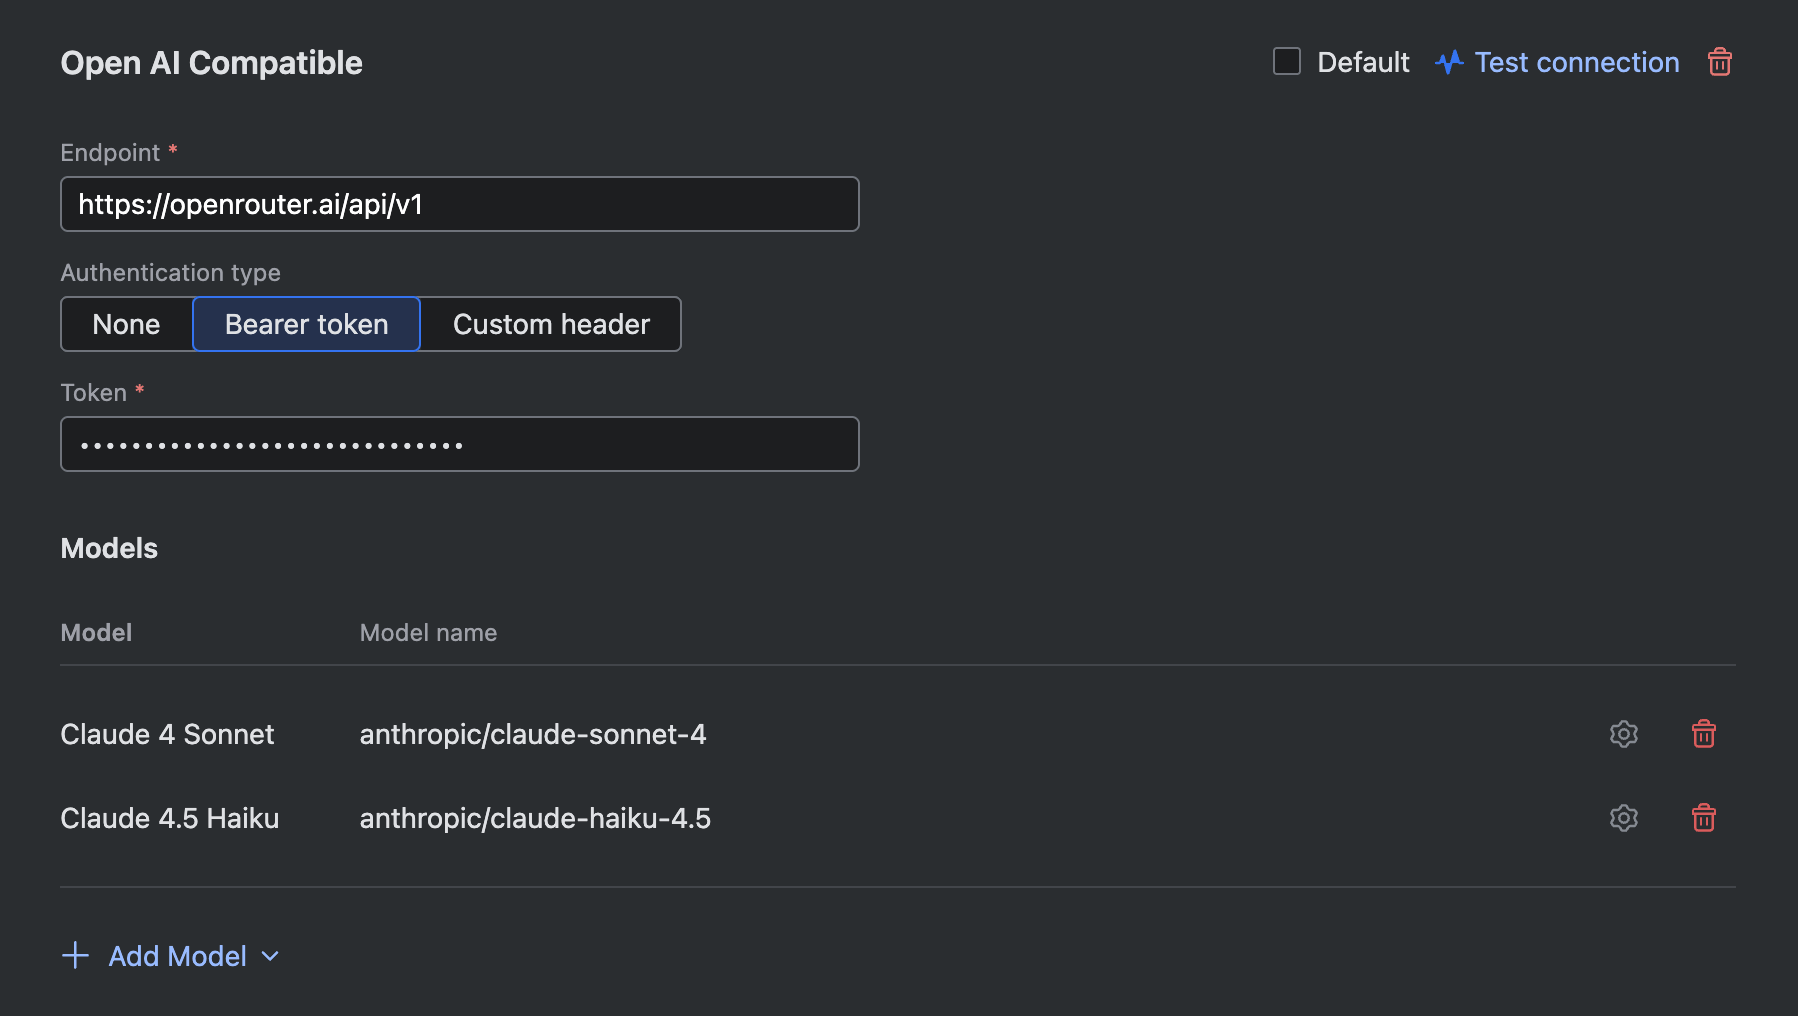Select None authentication type
This screenshot has height=1016, width=1798.
126,324
